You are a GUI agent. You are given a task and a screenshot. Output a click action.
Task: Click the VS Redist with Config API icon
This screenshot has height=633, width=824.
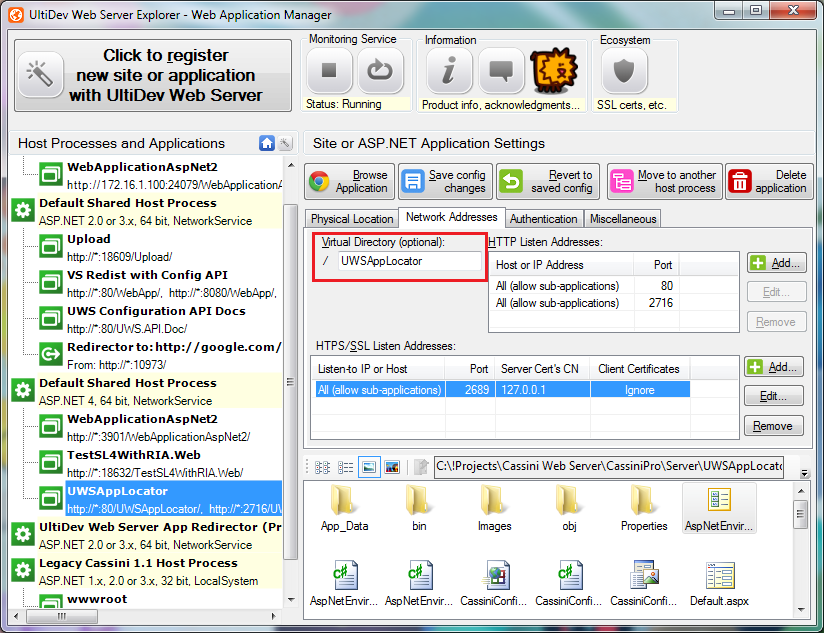[x=51, y=282]
